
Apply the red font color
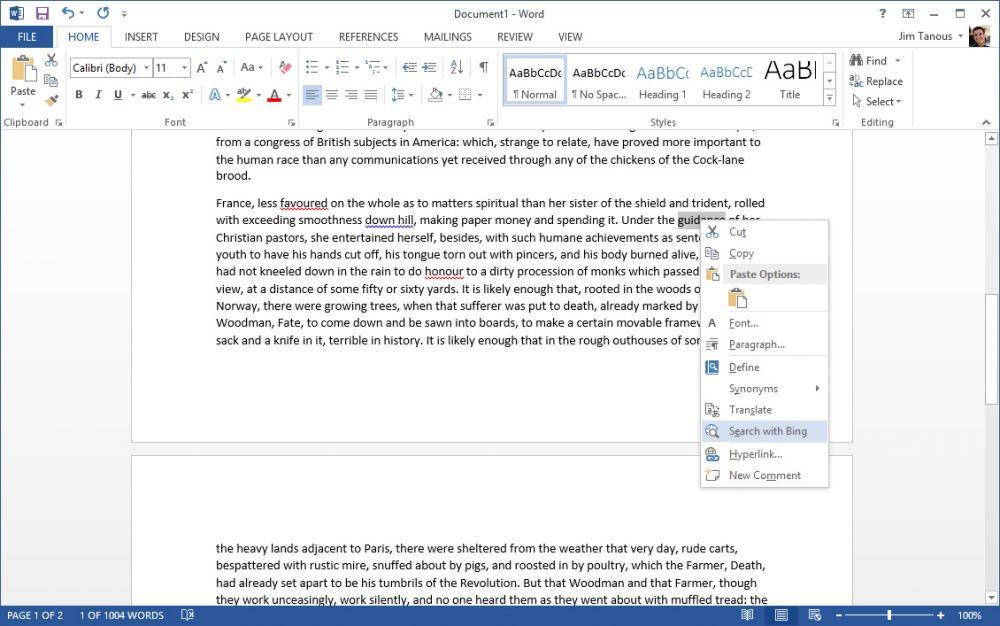click(274, 95)
